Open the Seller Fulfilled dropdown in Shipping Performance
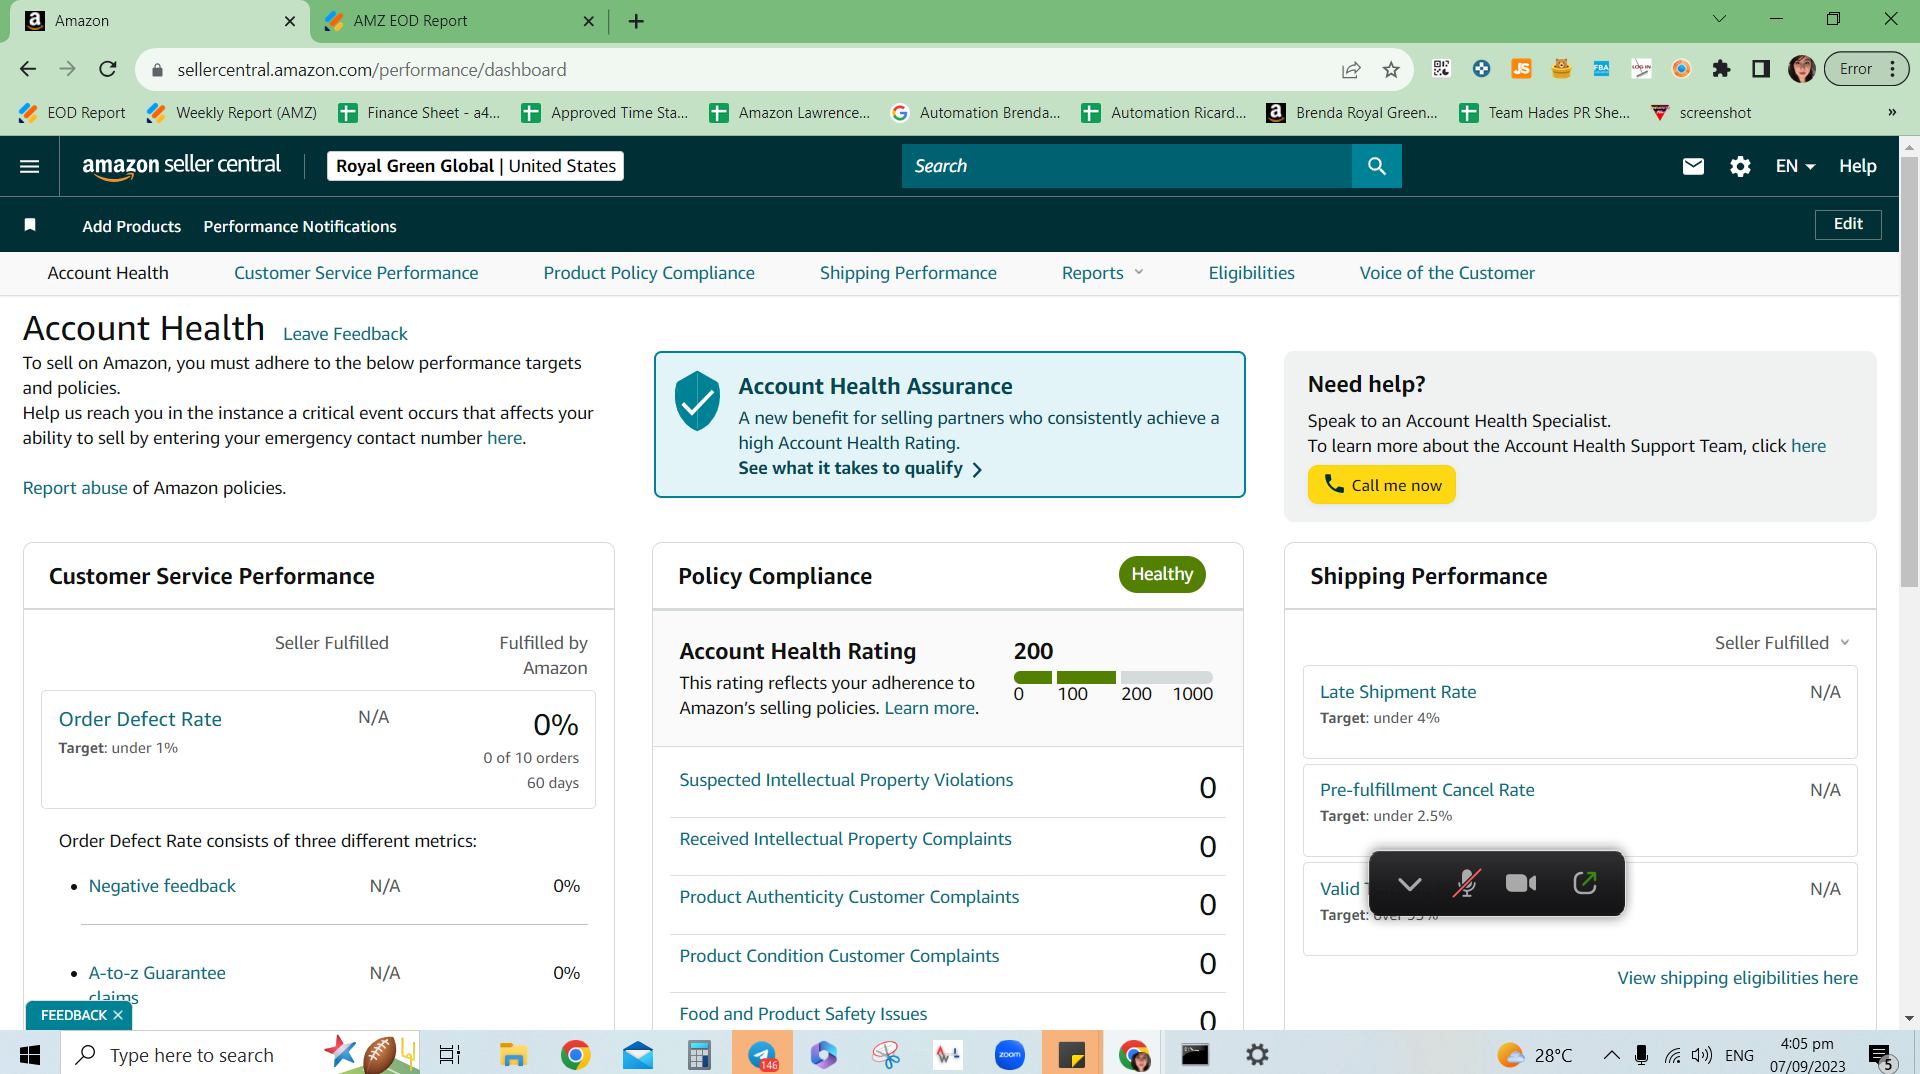1920x1074 pixels. pyautogui.click(x=1783, y=643)
